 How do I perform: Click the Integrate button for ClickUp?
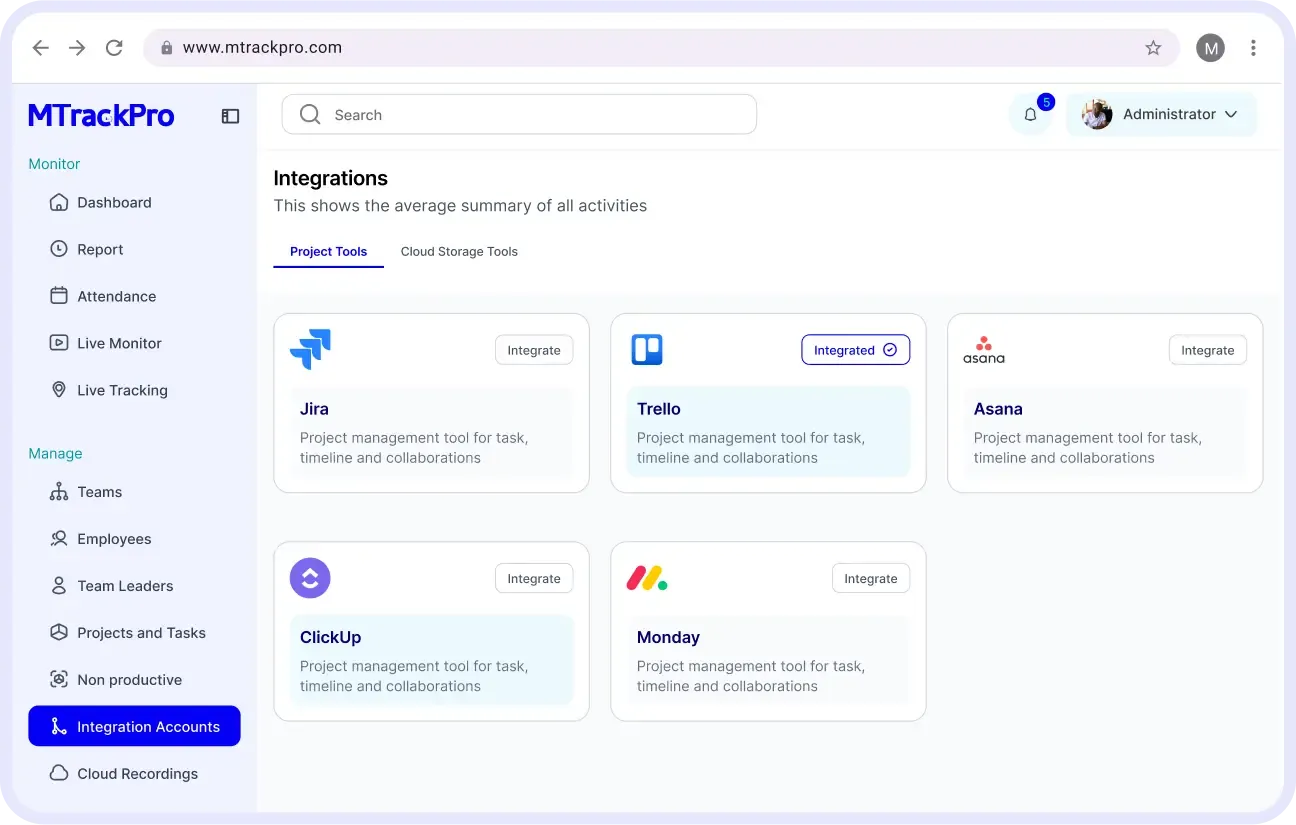click(534, 578)
